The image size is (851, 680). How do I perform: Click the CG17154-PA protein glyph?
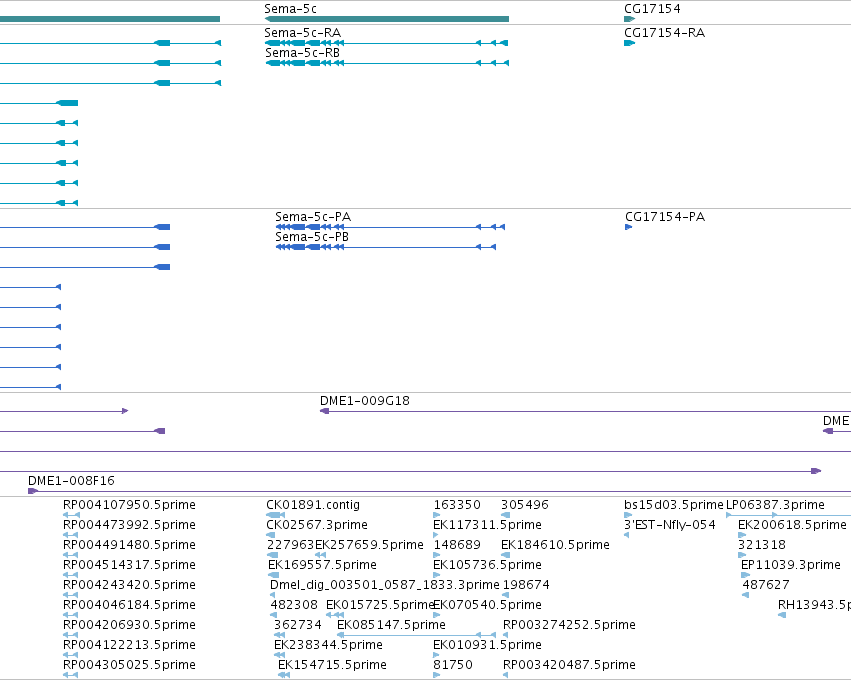tap(628, 227)
